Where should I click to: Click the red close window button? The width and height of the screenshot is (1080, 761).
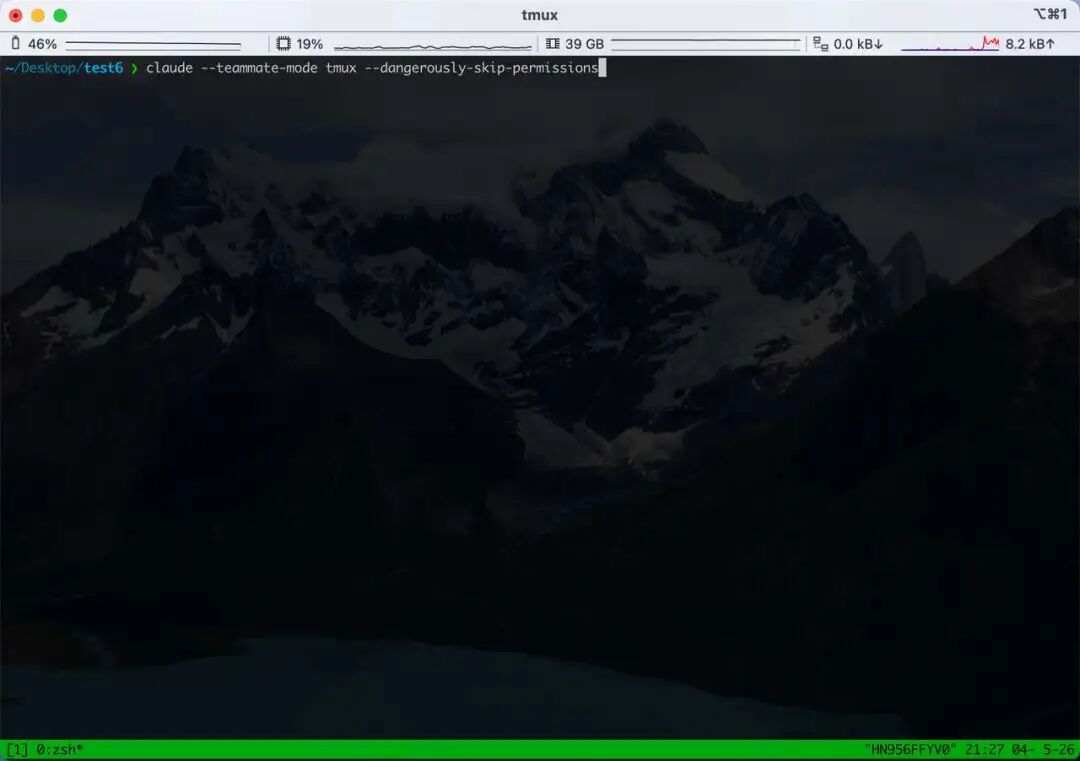tap(15, 15)
